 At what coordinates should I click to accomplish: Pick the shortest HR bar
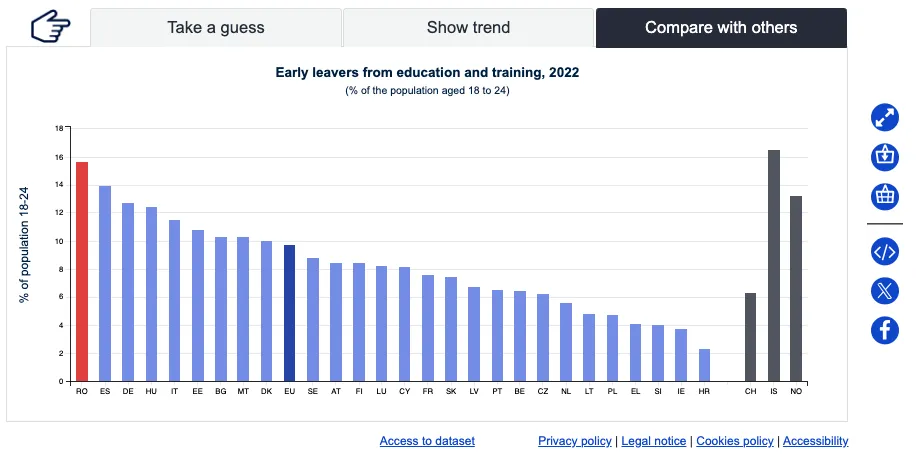click(704, 365)
